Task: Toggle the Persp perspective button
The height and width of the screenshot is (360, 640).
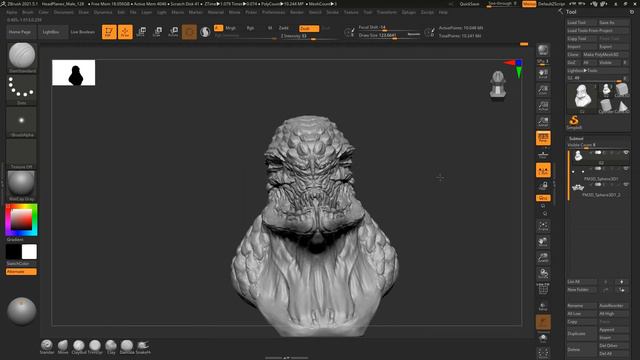Action: coord(543,138)
